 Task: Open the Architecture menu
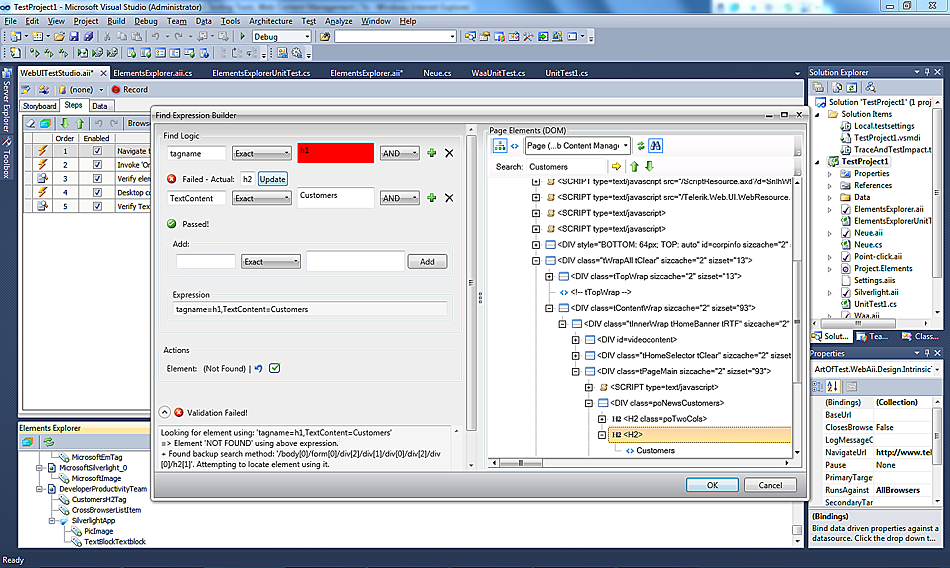[x=271, y=21]
